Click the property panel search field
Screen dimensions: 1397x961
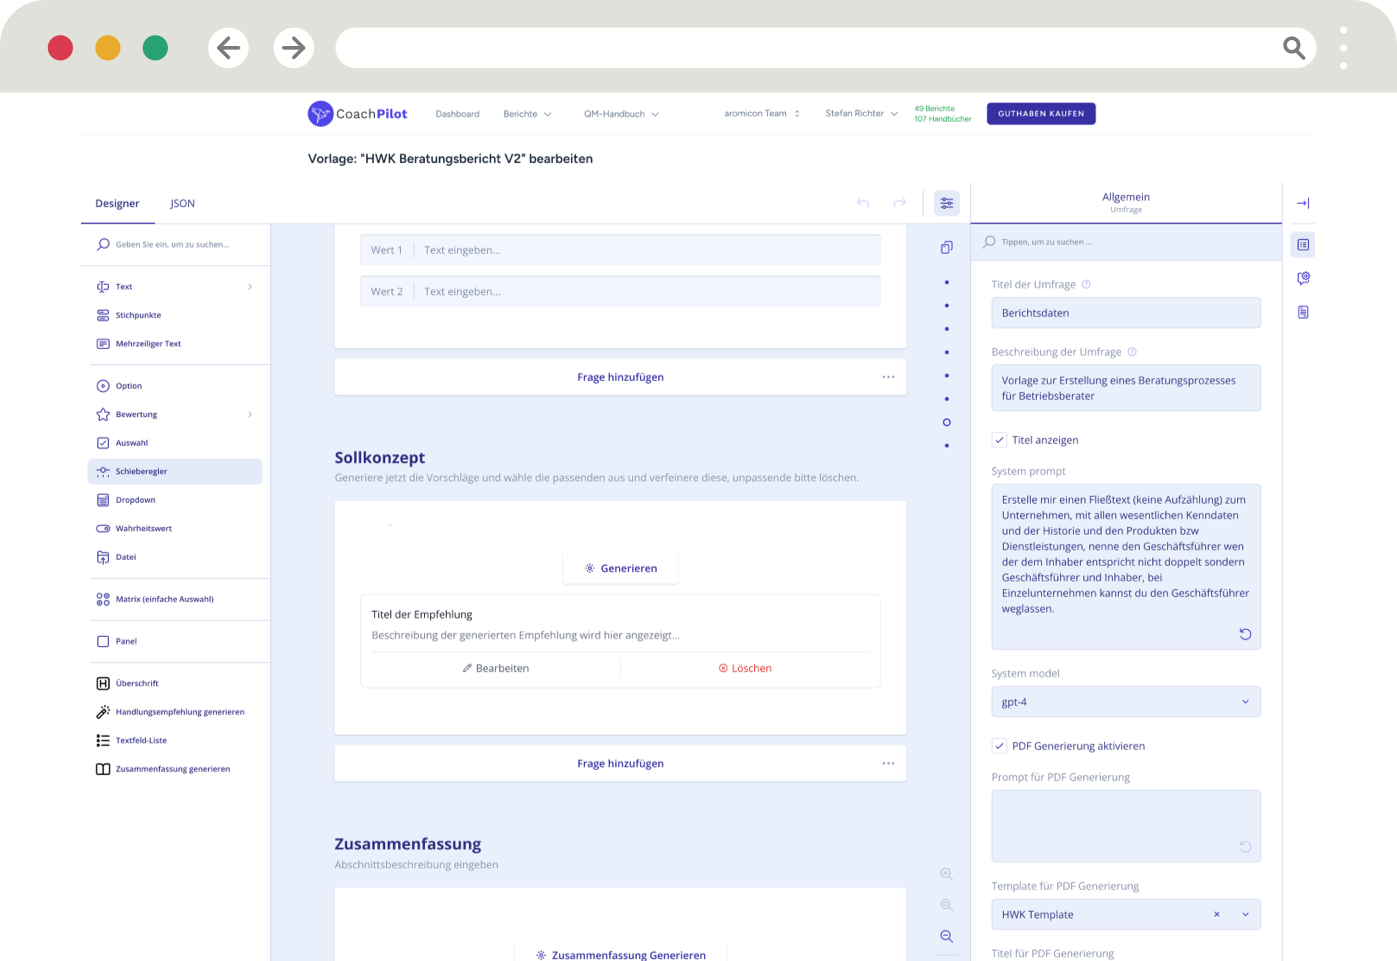click(x=1126, y=242)
